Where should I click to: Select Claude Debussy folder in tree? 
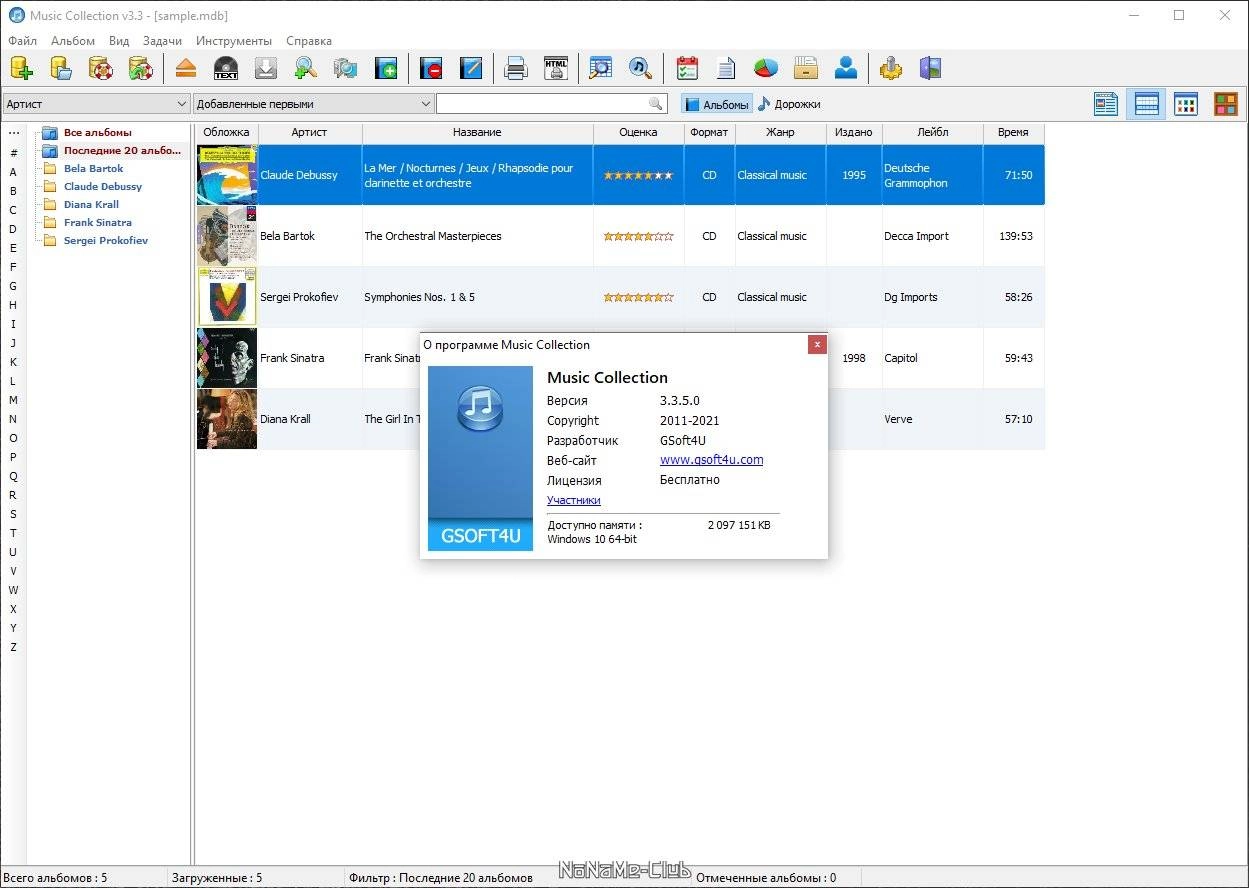(103, 186)
